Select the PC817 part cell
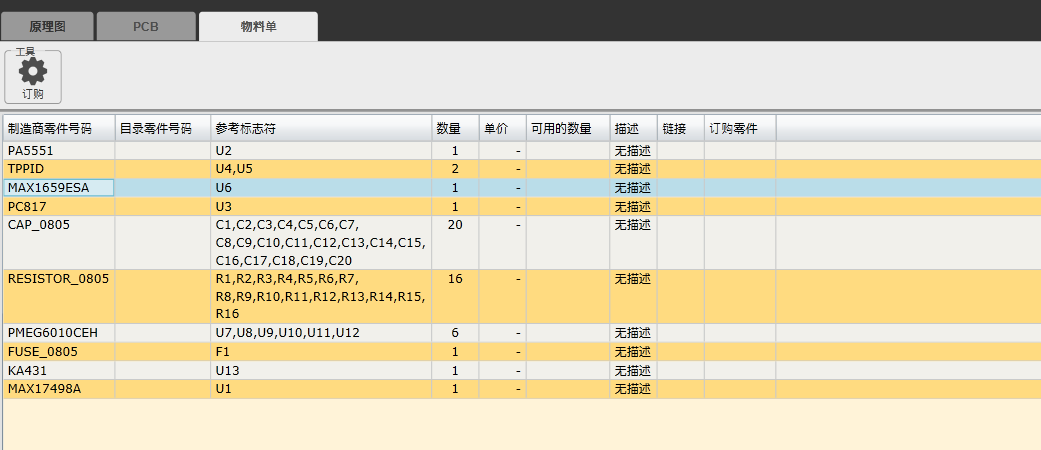 59,206
